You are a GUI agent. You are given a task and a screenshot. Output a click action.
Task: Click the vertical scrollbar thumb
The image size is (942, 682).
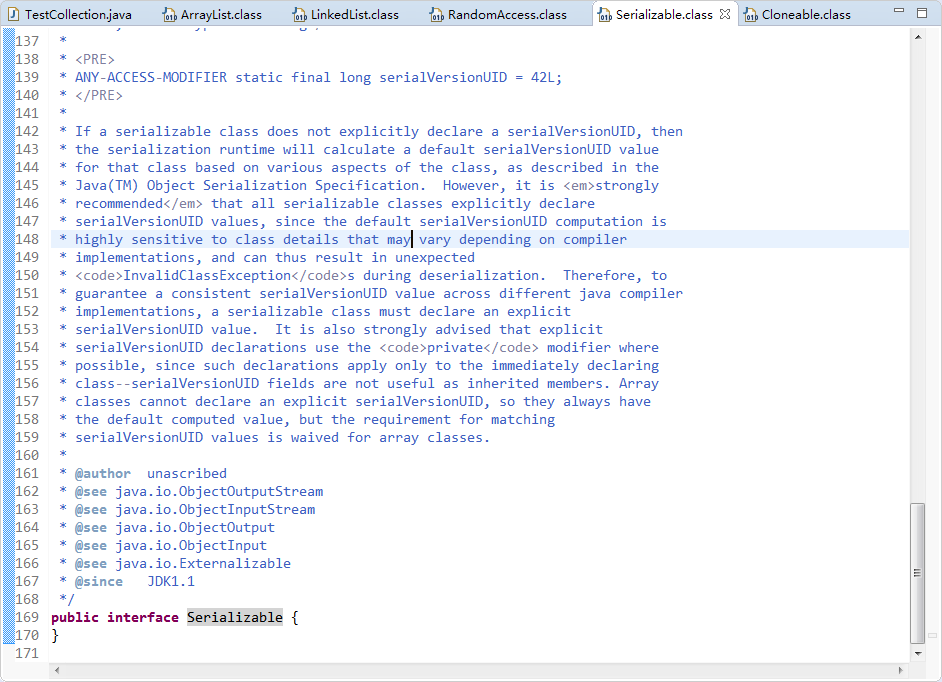tap(917, 573)
